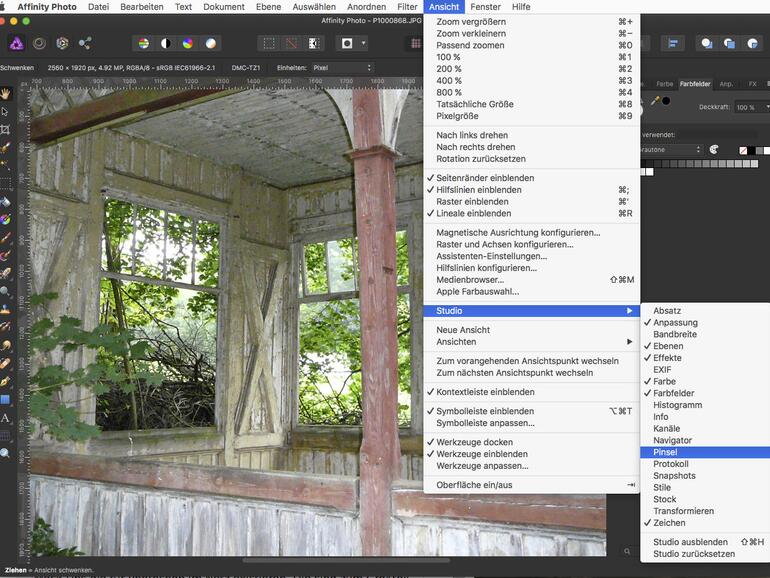Click the Photo Persona icon

(x=17, y=43)
